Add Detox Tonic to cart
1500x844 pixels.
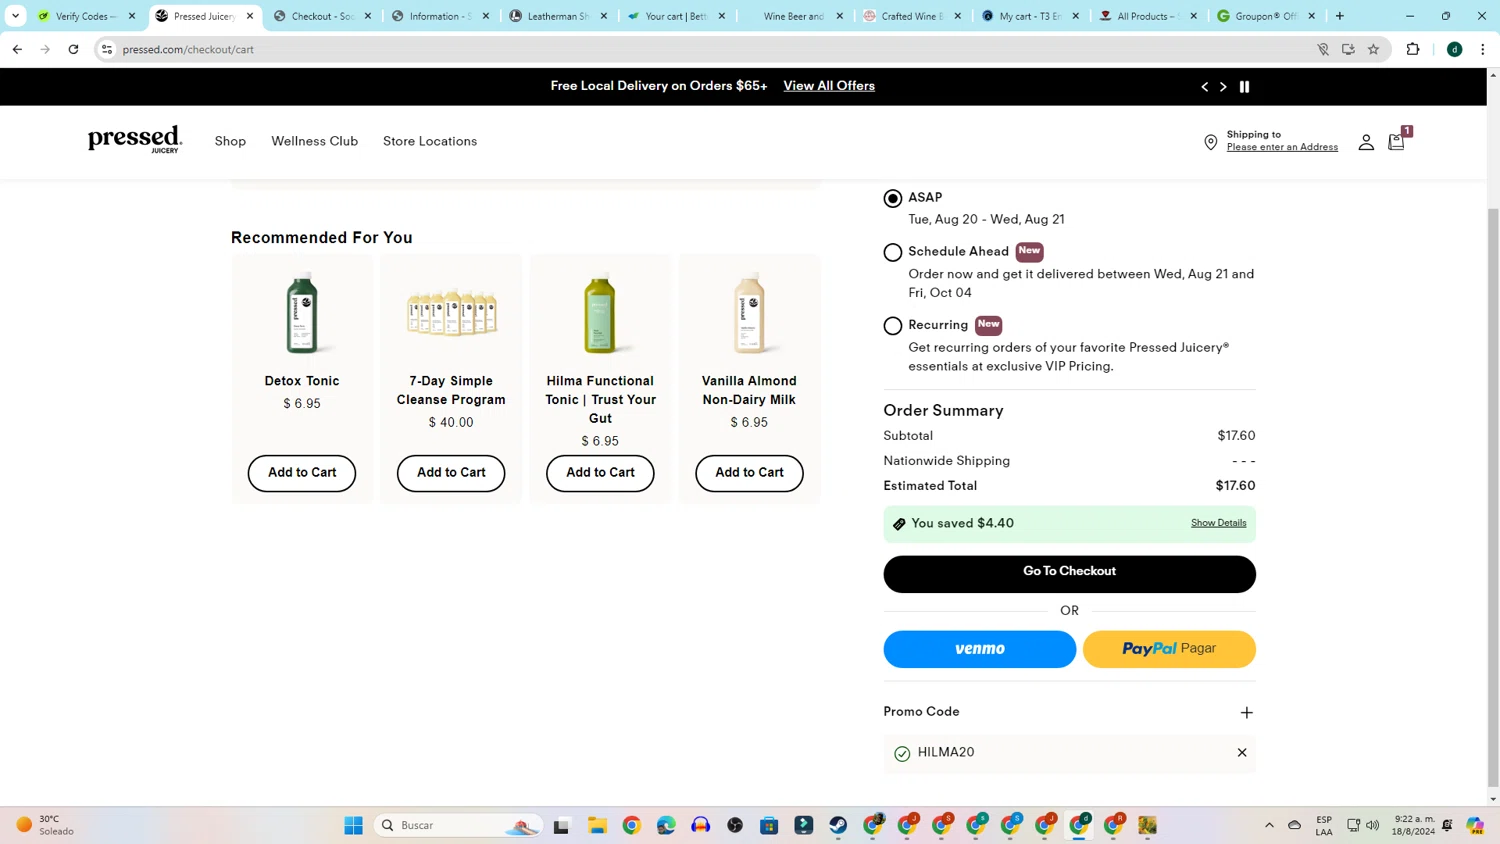coord(302,473)
